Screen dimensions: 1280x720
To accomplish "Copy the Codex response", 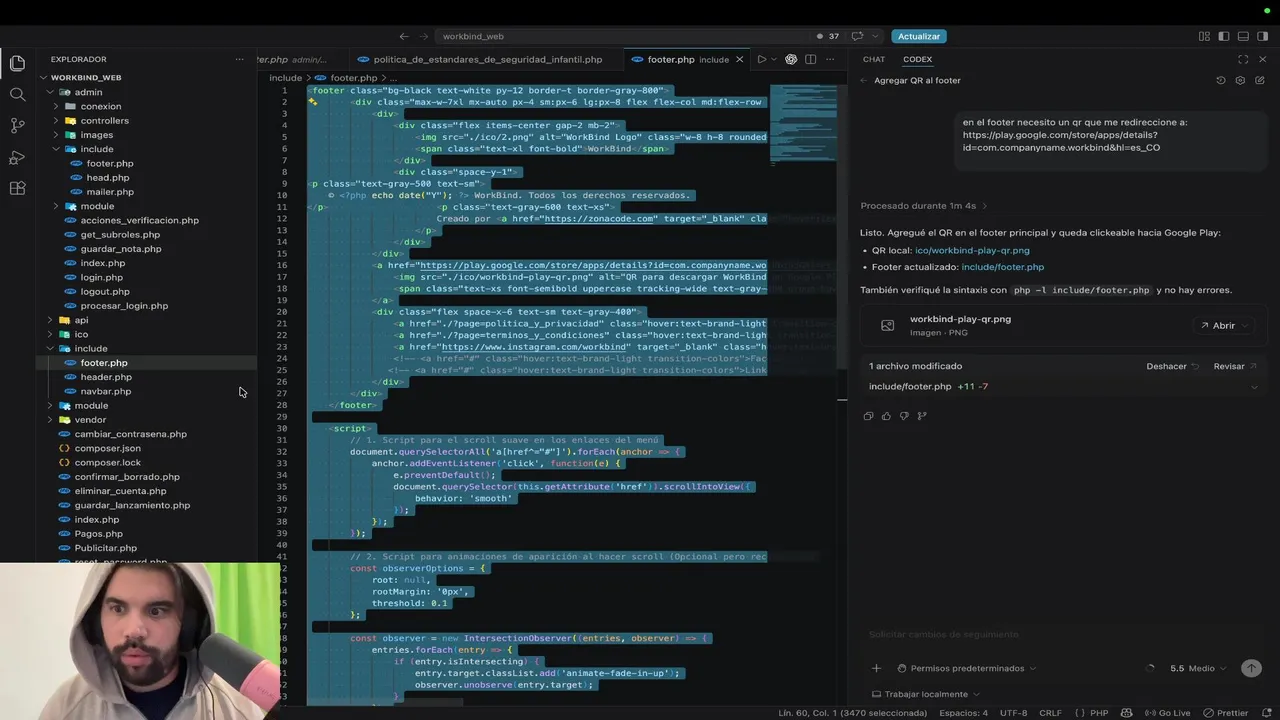I will tap(867, 416).
